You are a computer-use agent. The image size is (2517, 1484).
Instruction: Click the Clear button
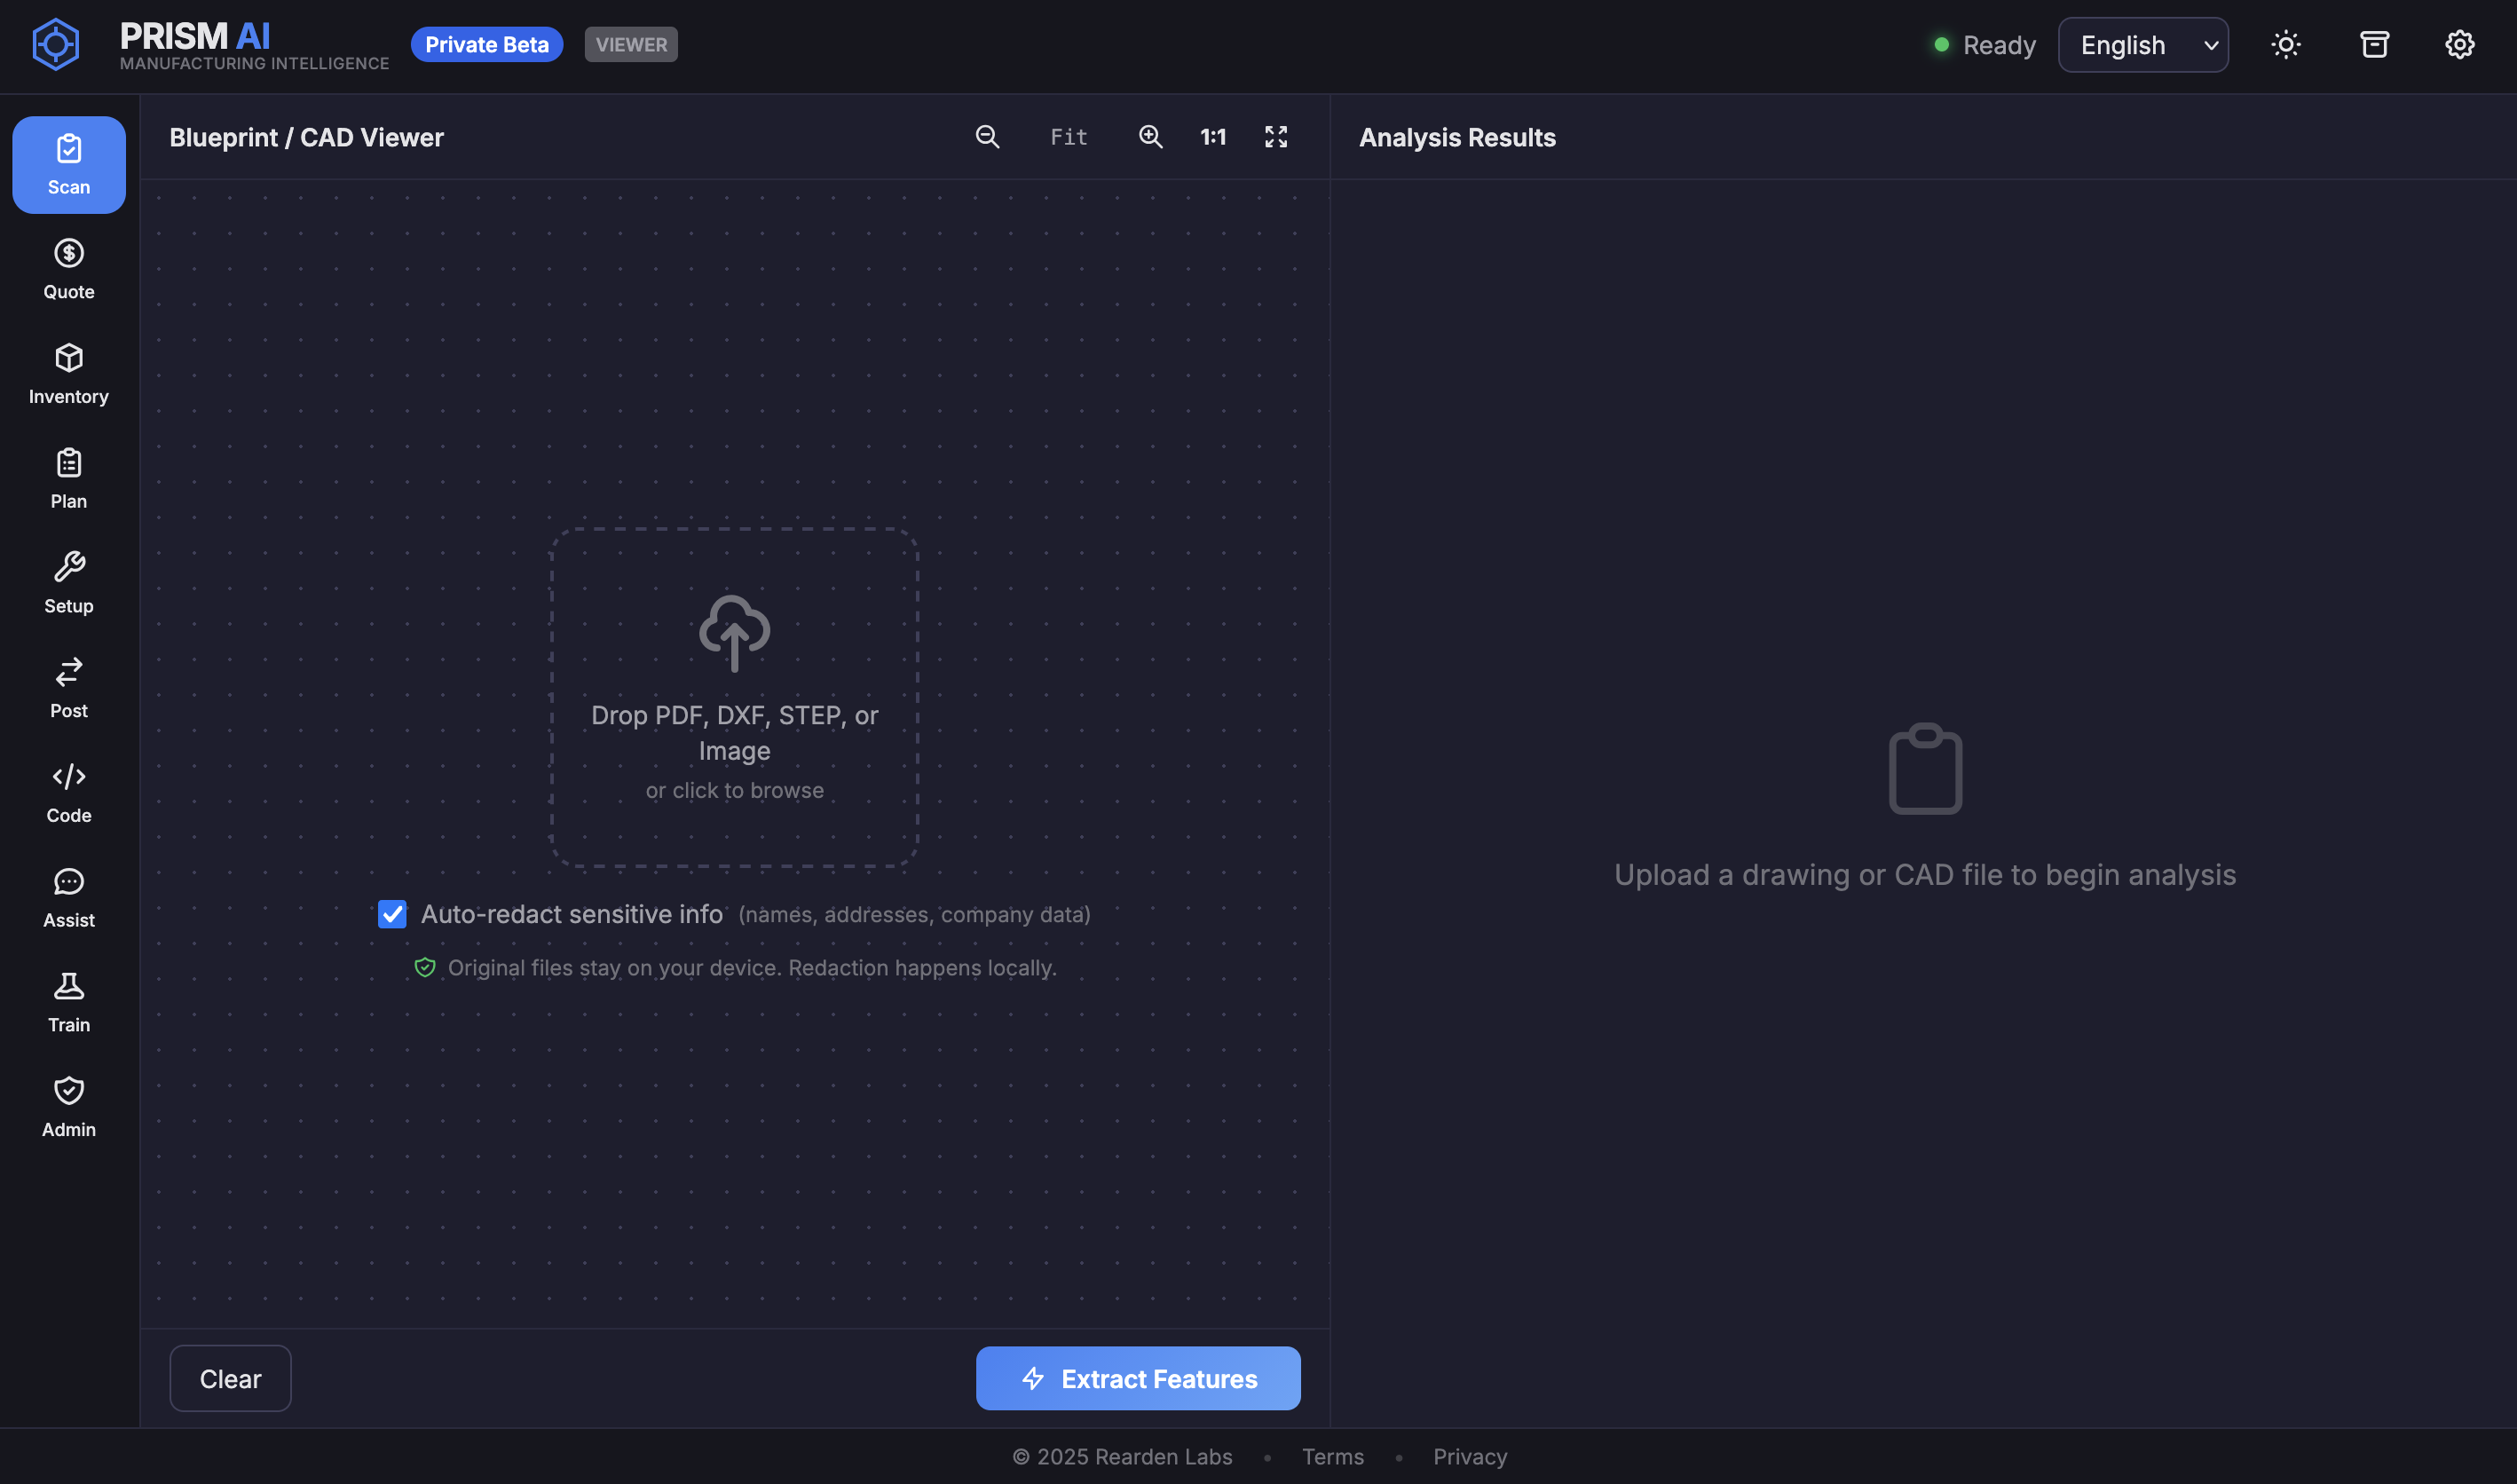230,1378
